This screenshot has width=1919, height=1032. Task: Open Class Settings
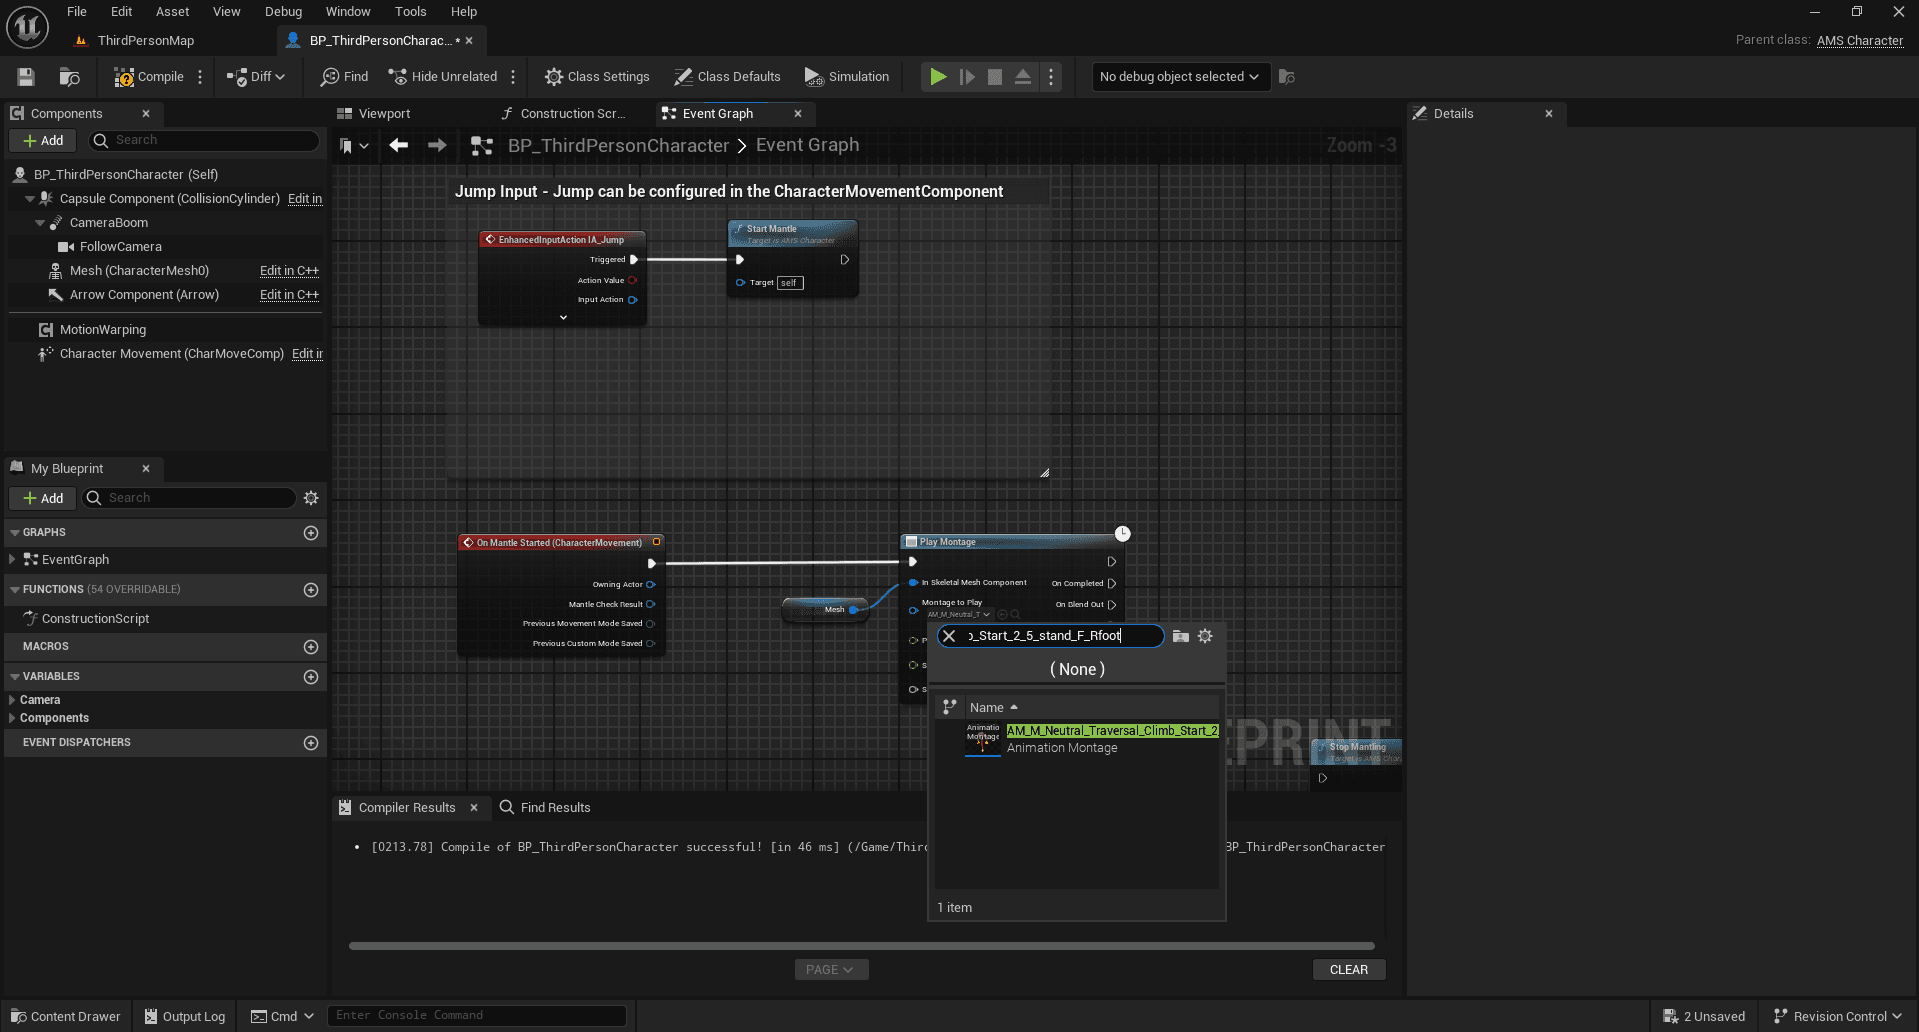click(597, 77)
